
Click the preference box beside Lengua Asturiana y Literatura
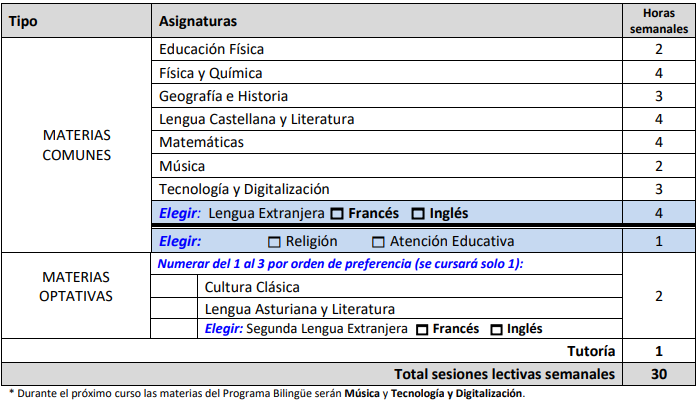[x=175, y=308]
